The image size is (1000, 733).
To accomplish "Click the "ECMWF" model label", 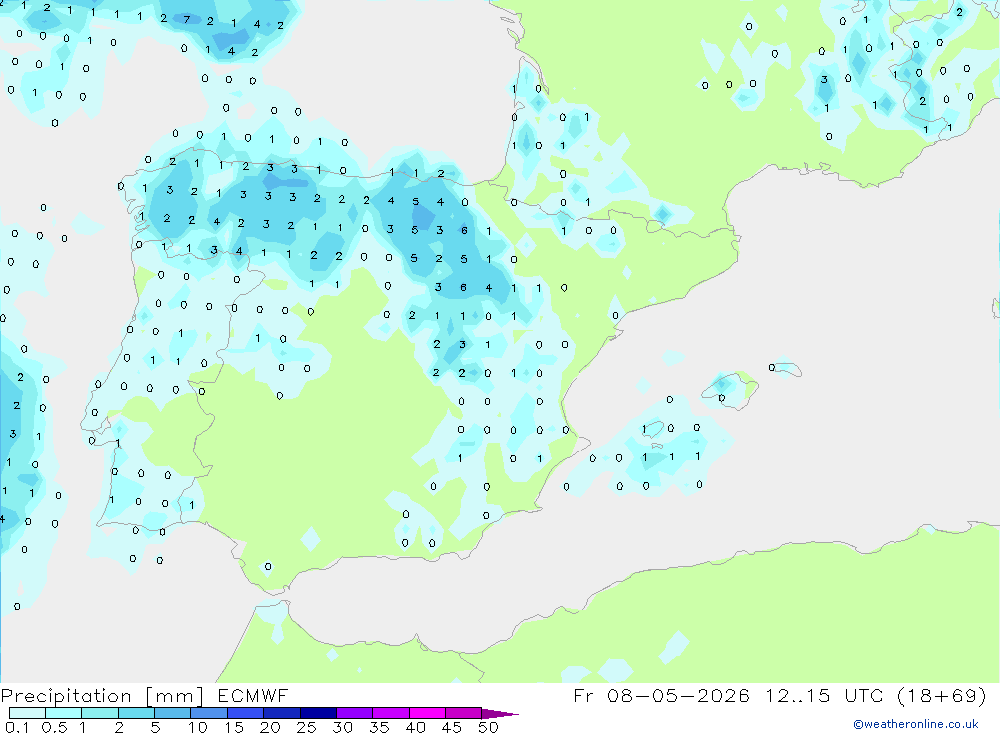I will point(253,695).
